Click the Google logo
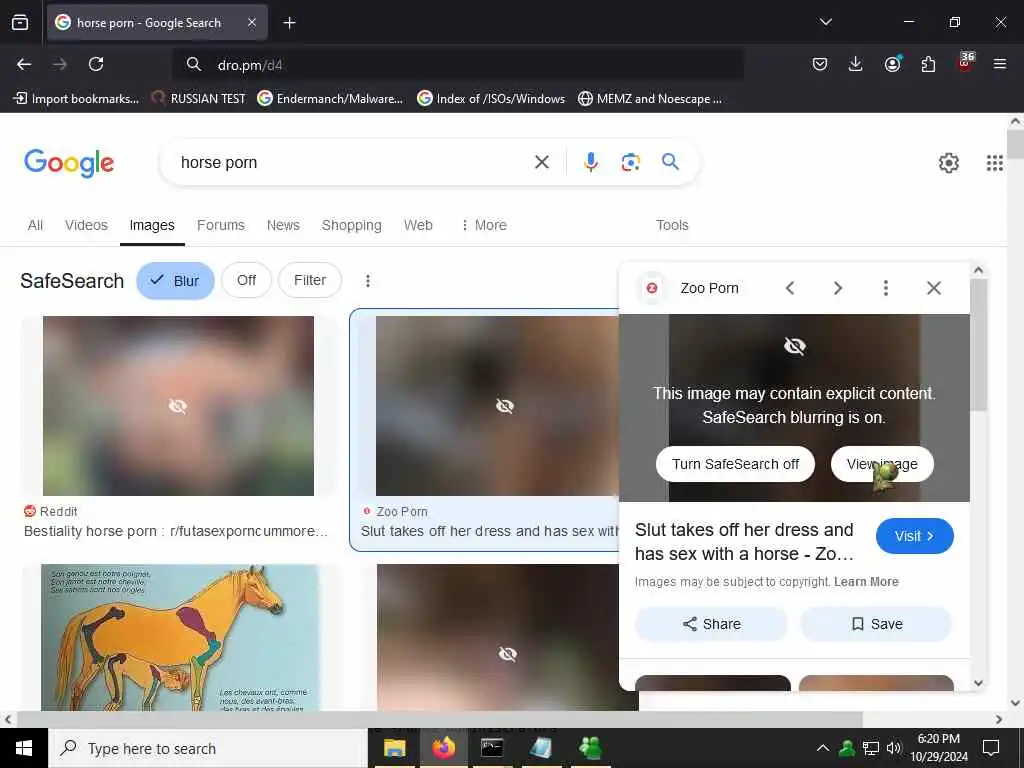This screenshot has width=1024, height=768. coord(69,163)
